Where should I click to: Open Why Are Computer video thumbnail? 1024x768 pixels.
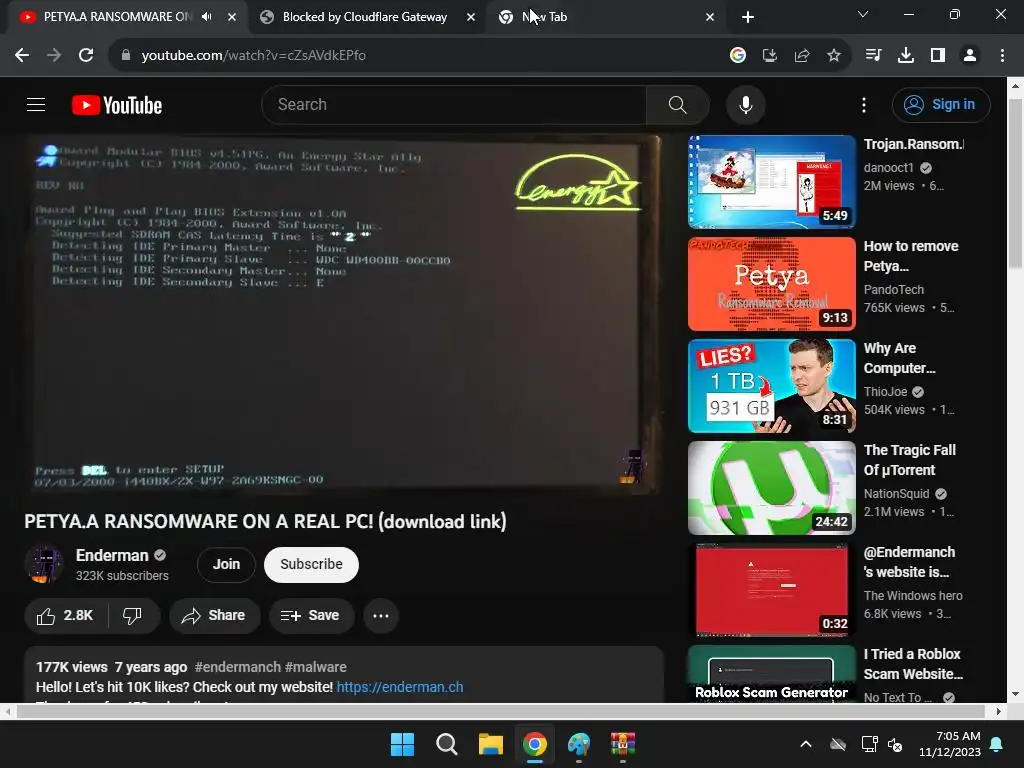pyautogui.click(x=772, y=385)
